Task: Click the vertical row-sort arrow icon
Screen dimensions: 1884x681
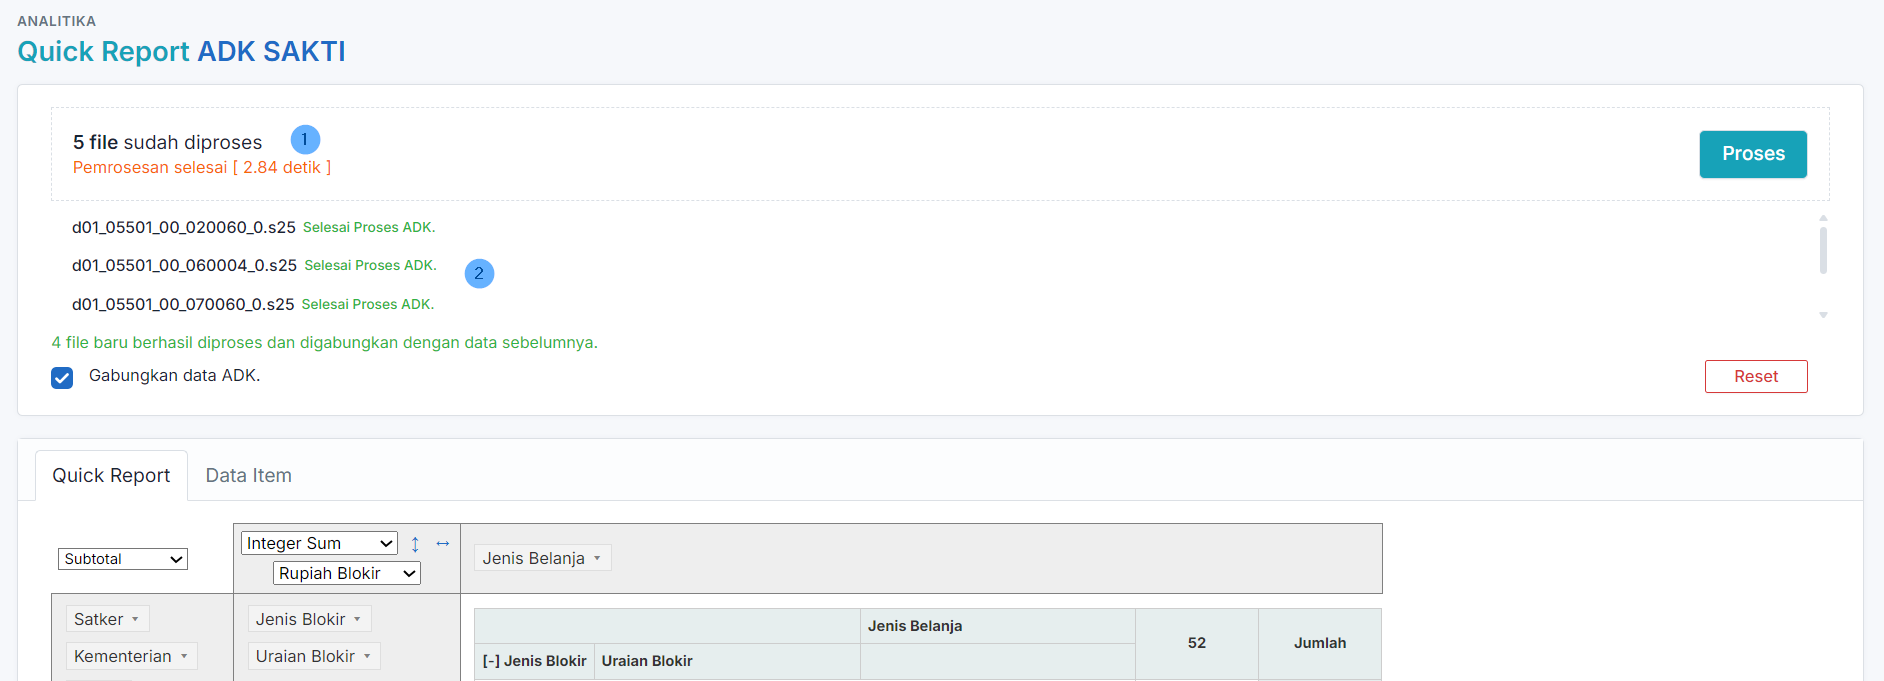Action: coord(415,544)
